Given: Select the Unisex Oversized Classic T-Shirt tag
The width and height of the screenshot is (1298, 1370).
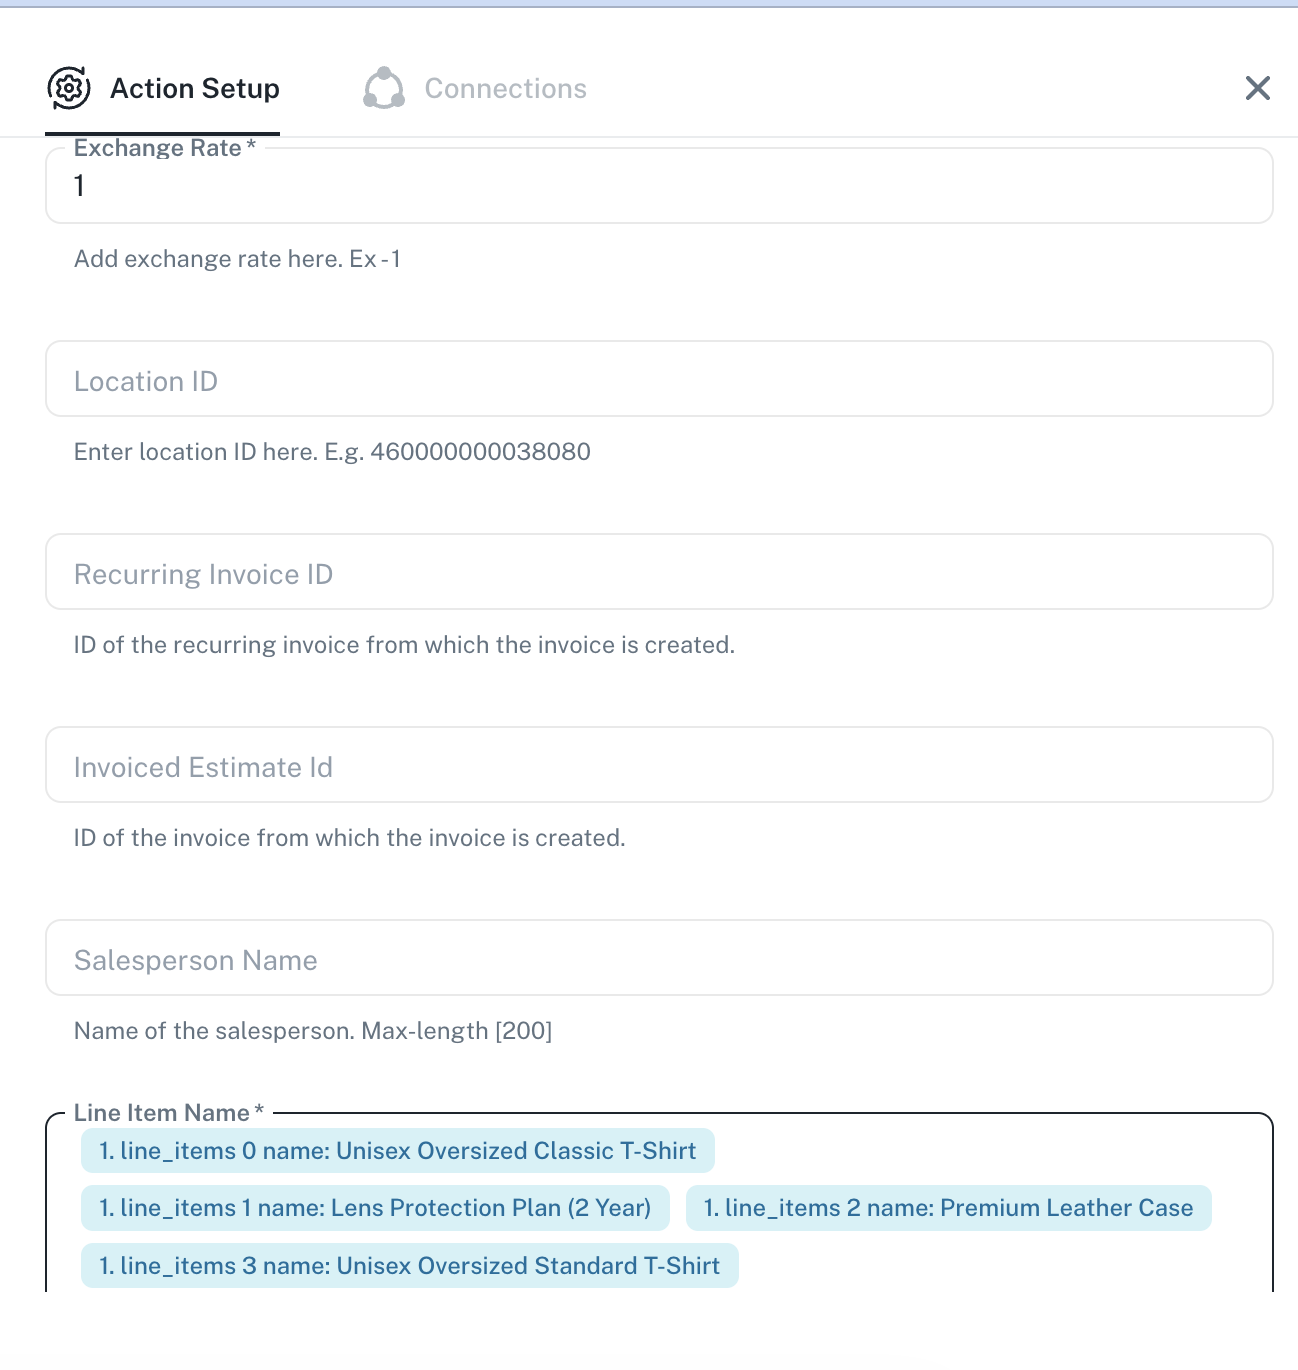Looking at the screenshot, I should coord(397,1151).
